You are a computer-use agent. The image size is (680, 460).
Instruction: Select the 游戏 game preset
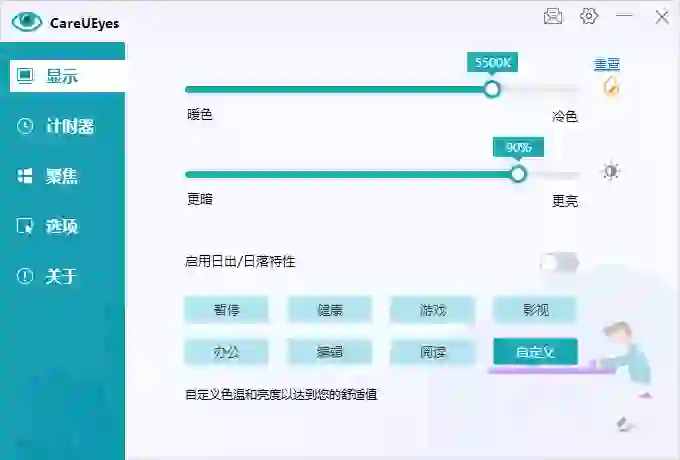click(432, 310)
